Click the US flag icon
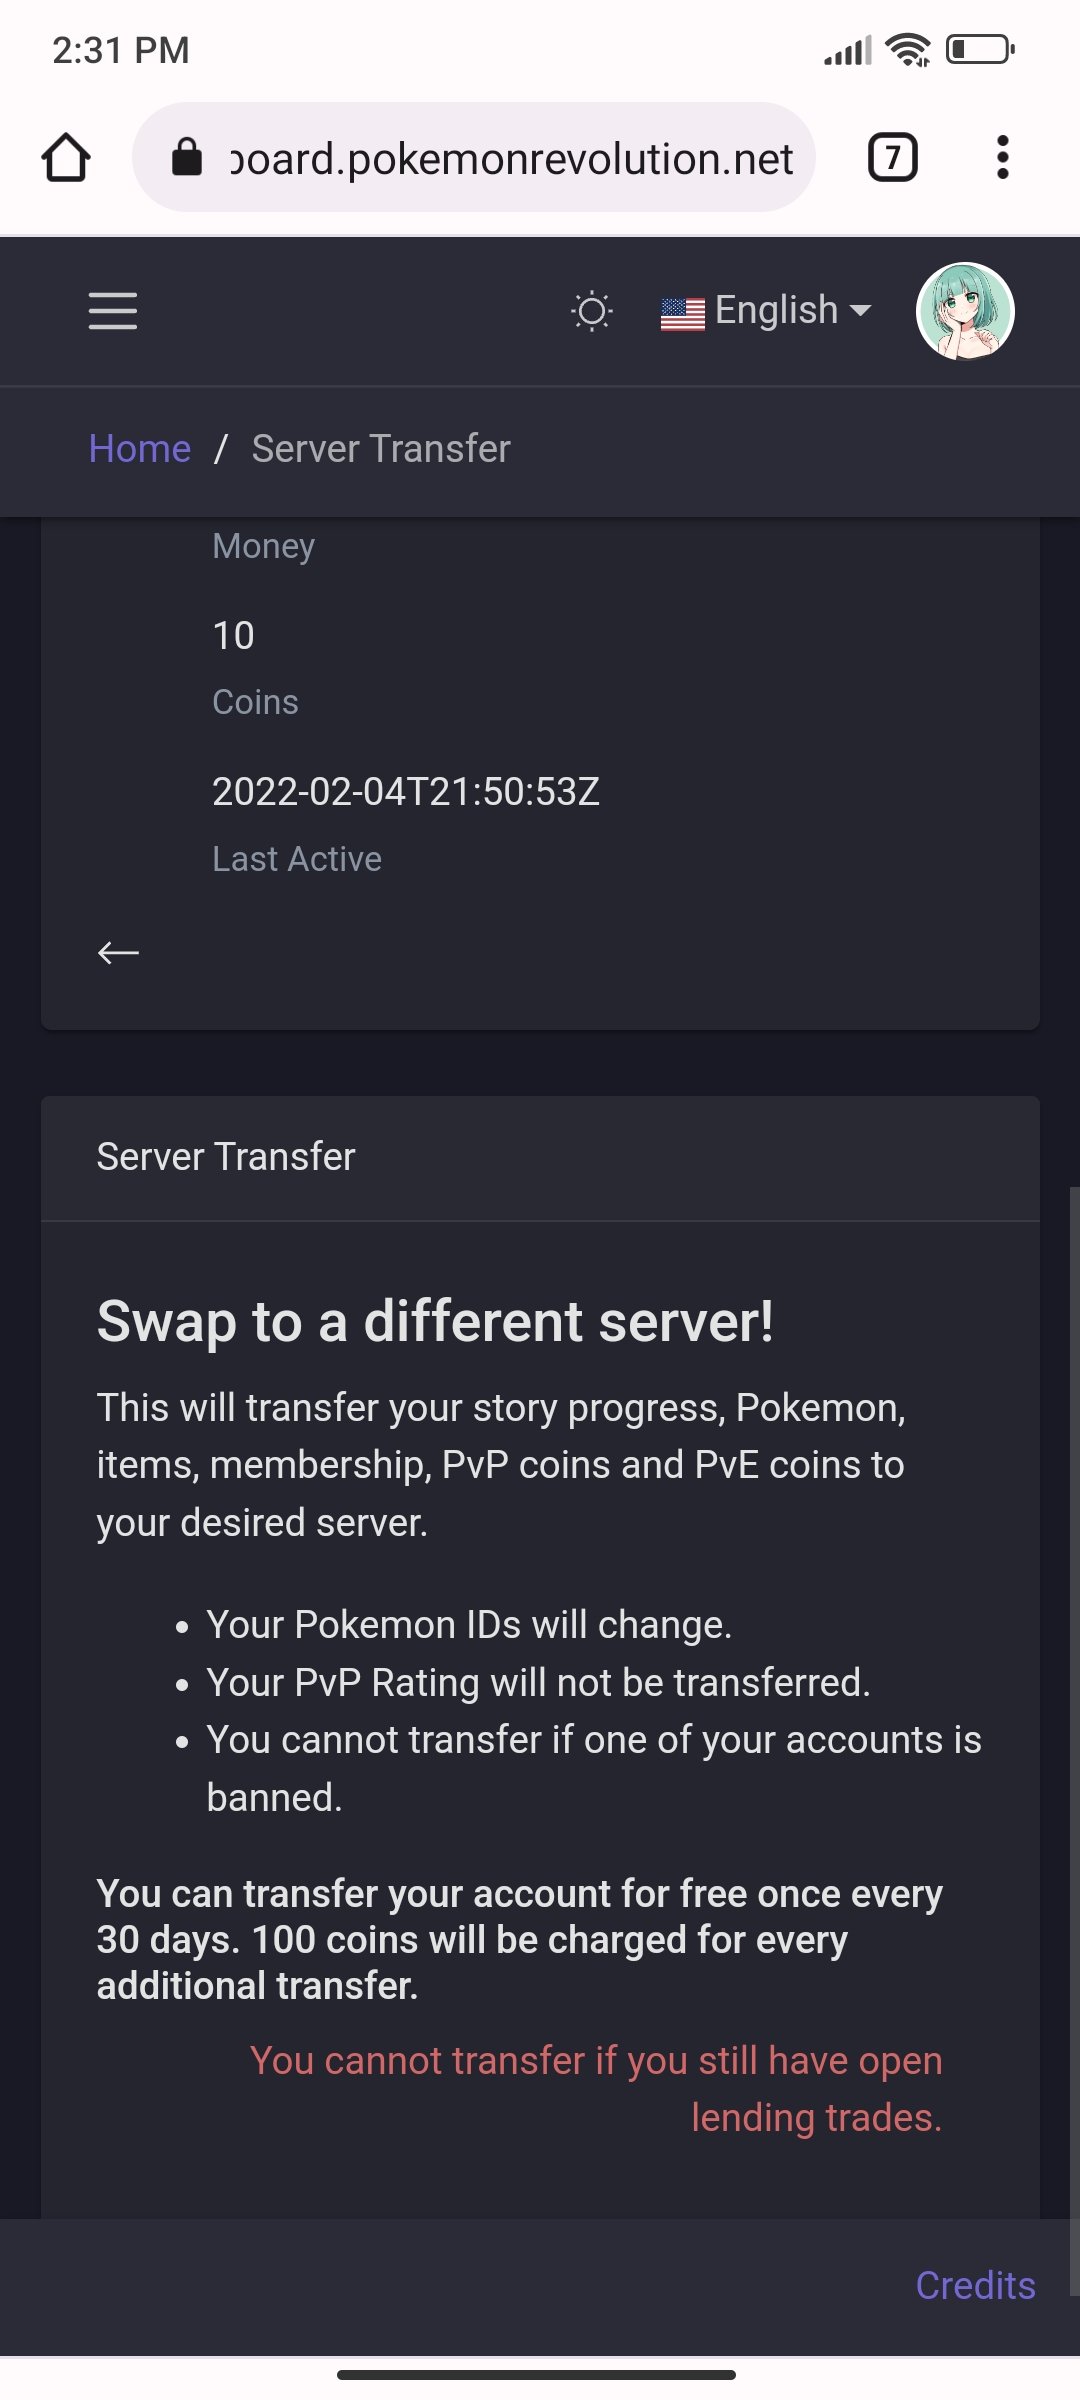 (683, 314)
